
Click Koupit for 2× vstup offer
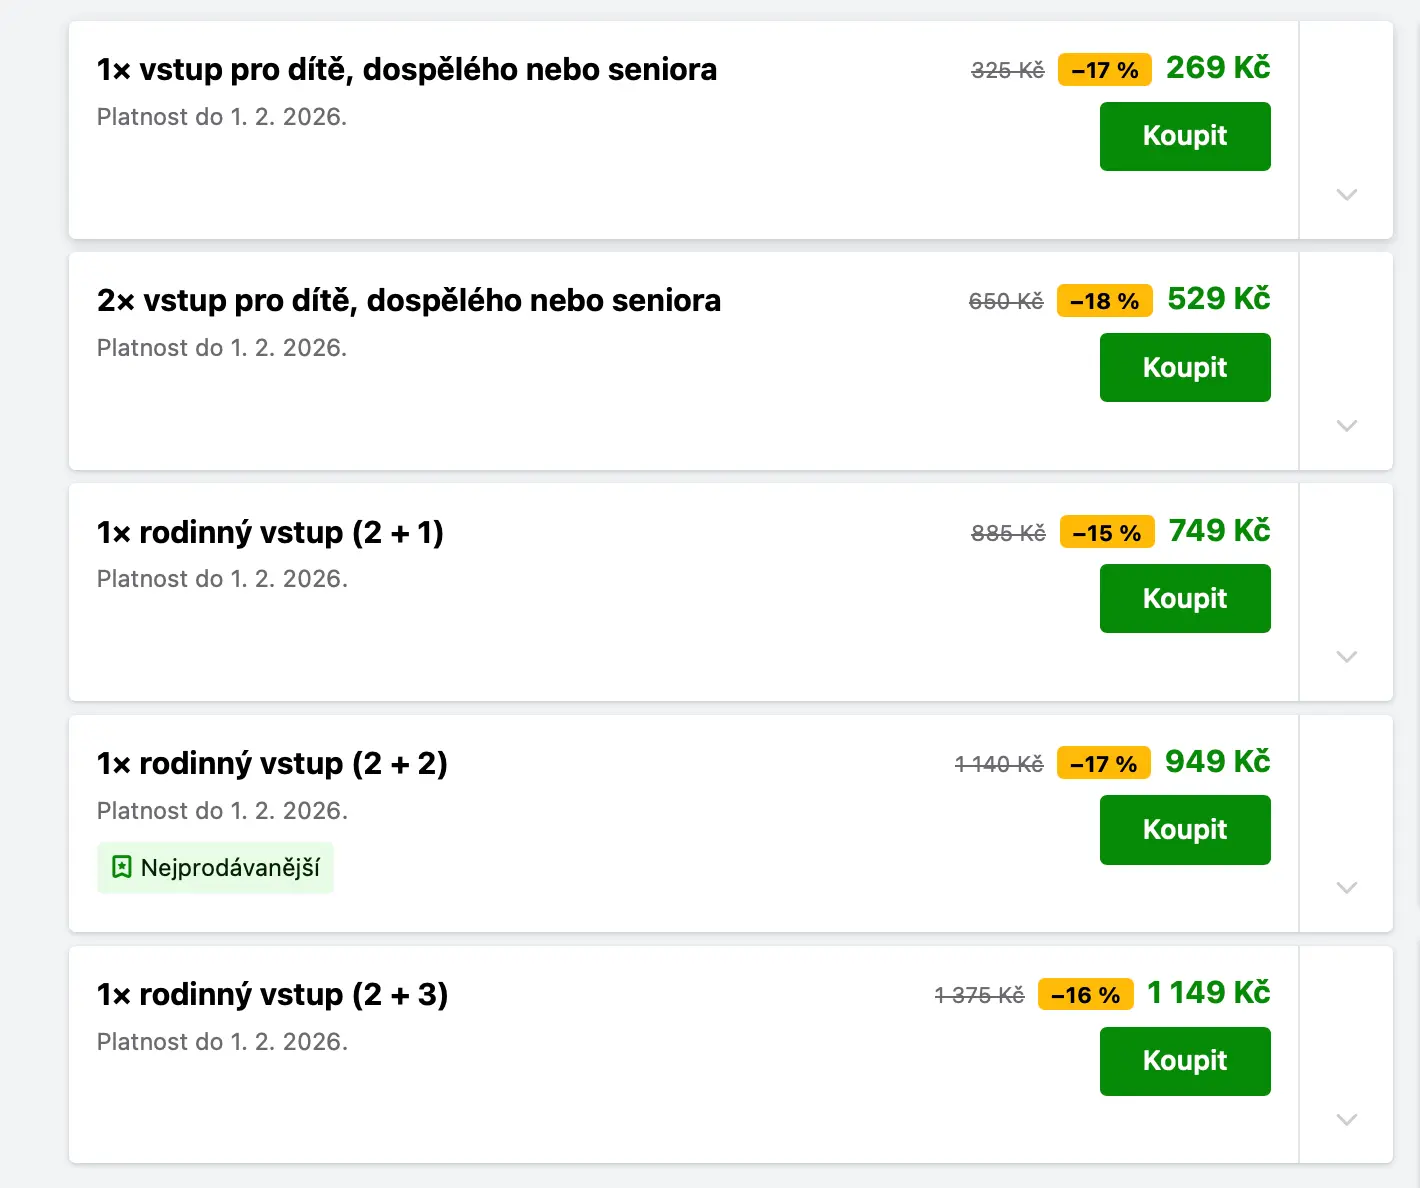(1185, 367)
